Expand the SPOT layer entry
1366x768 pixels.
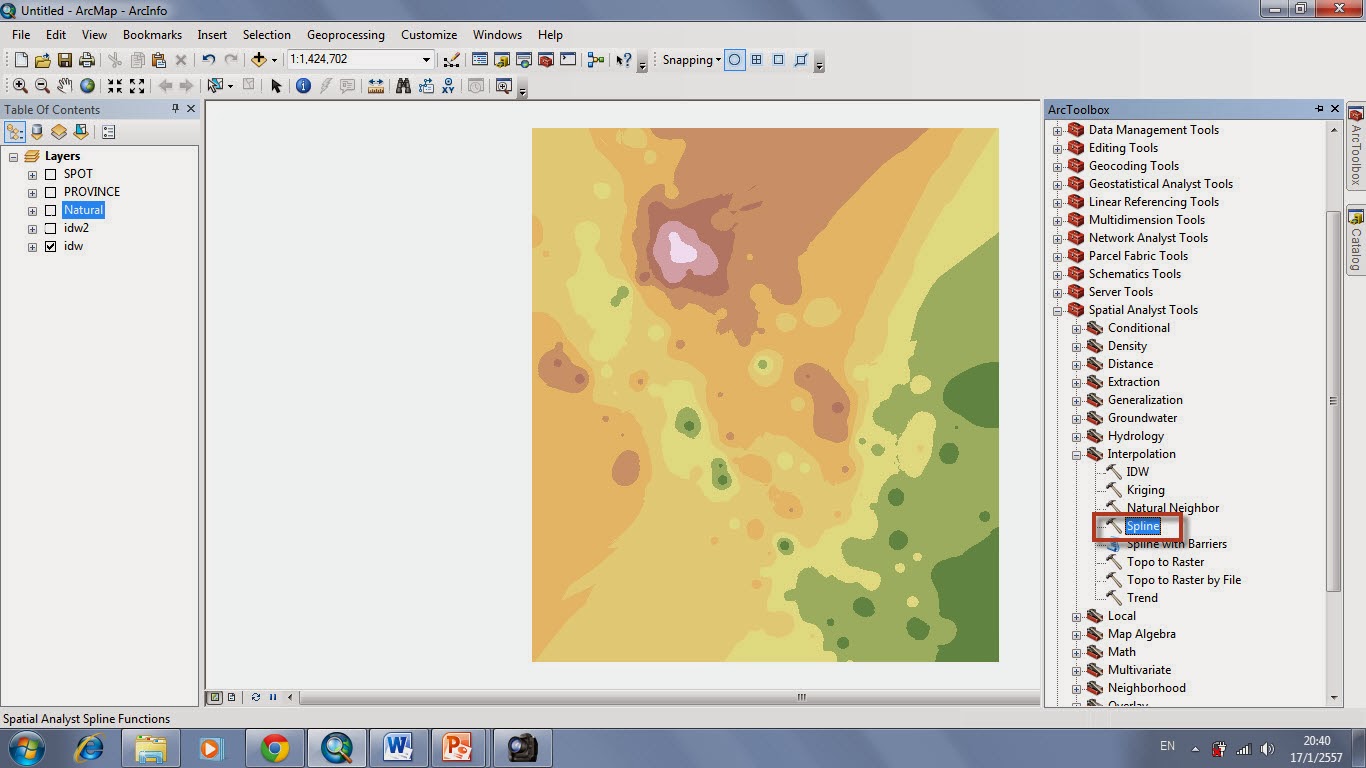(32, 174)
